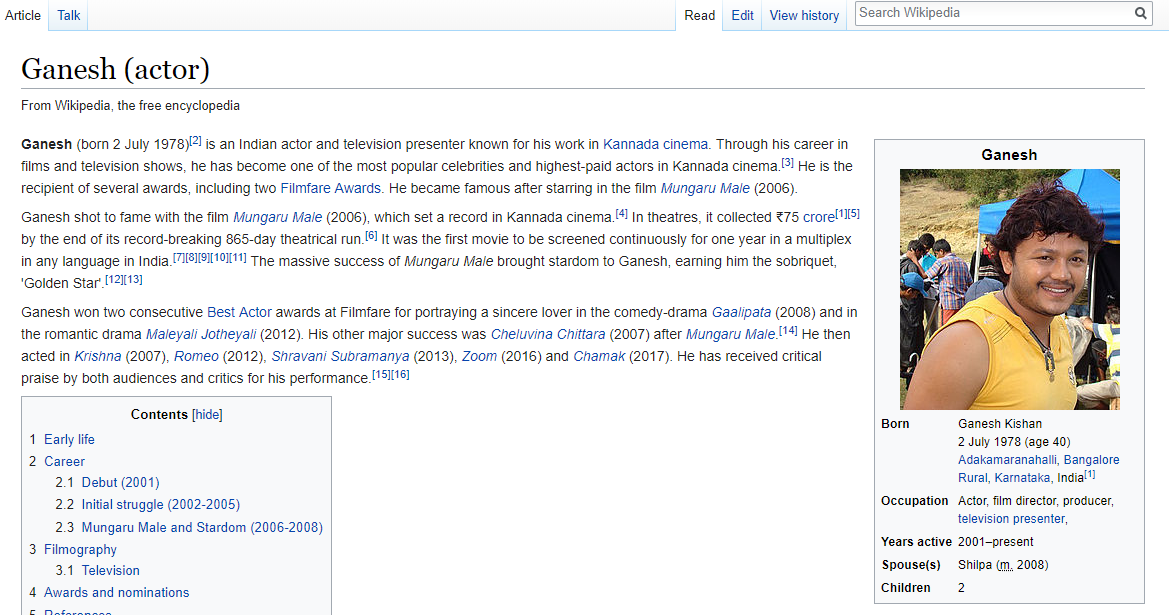Open citation [4] after record sentence
Viewport: 1169px width, 615px height.
coord(622,213)
